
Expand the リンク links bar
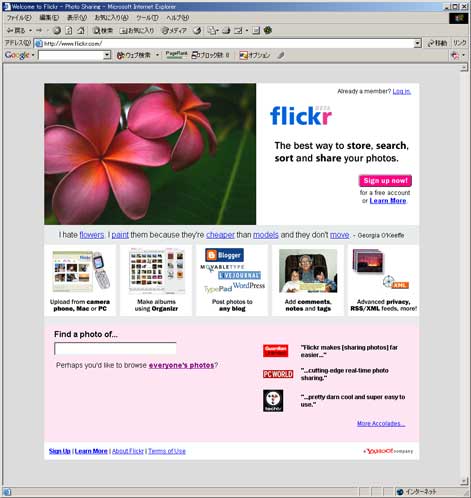(460, 43)
